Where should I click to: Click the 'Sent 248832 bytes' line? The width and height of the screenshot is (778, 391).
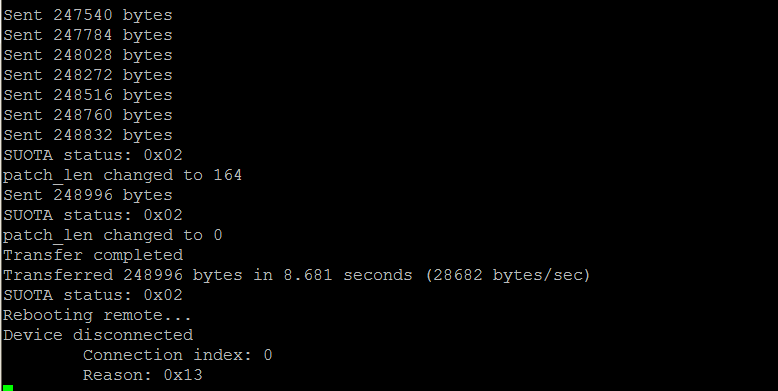(x=88, y=135)
